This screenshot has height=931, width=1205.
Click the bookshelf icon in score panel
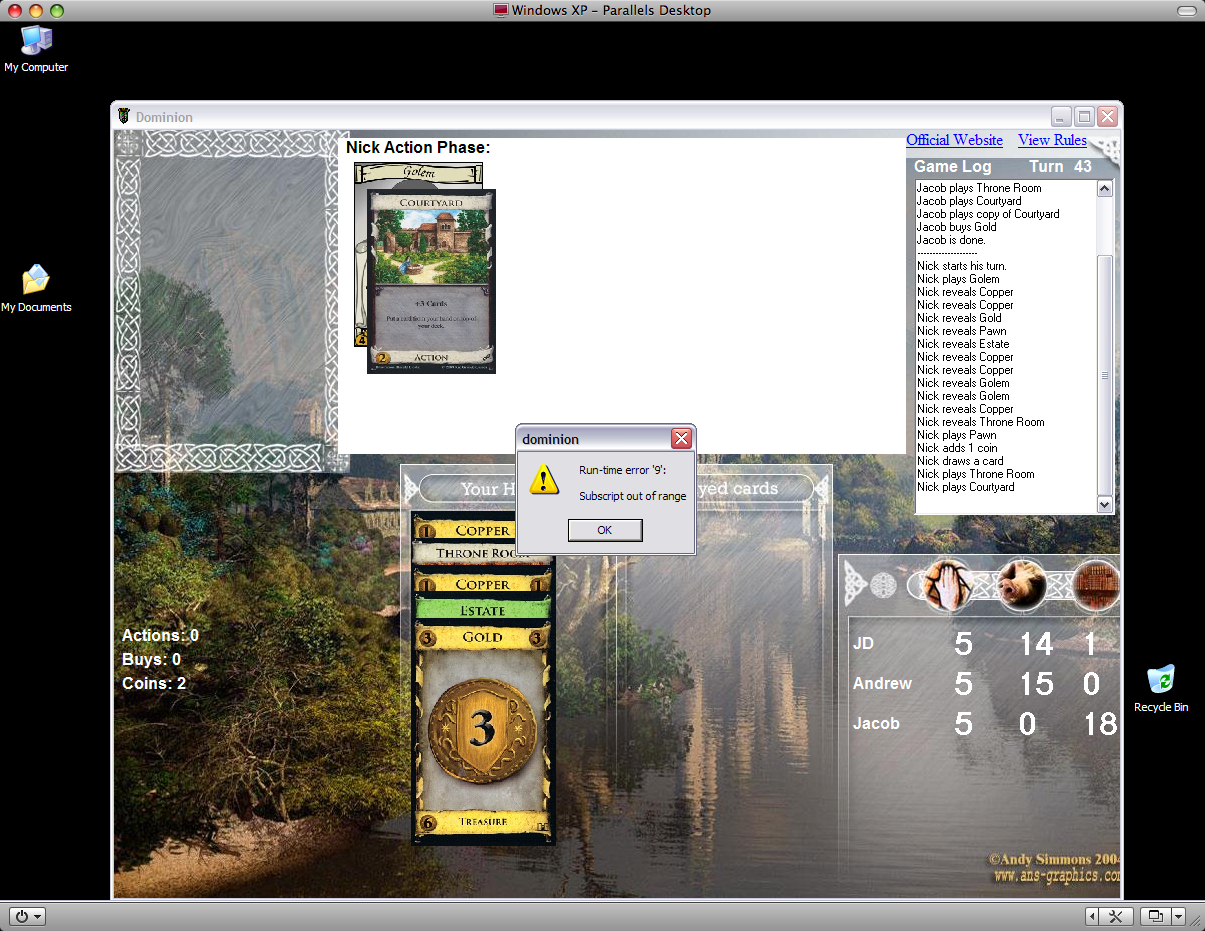coord(1096,585)
